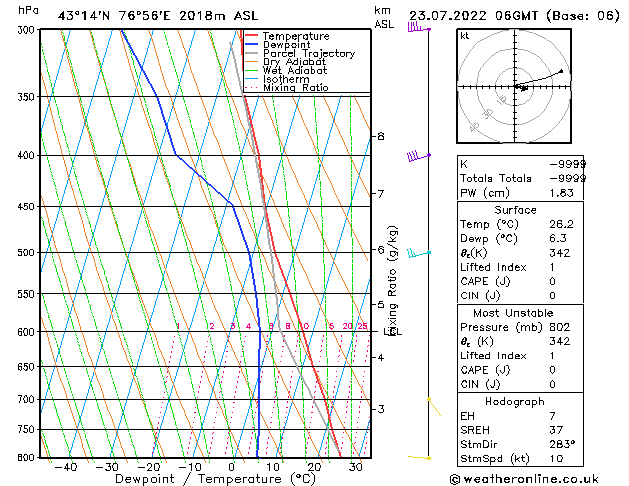Click the LCL marker on the right axis

[393, 331]
